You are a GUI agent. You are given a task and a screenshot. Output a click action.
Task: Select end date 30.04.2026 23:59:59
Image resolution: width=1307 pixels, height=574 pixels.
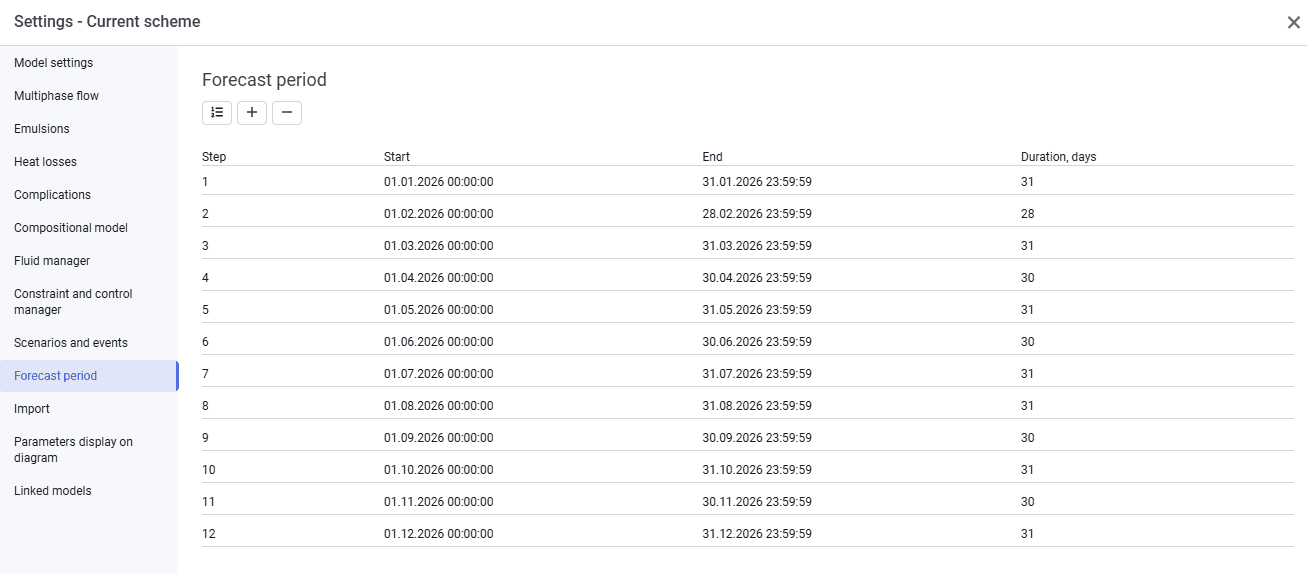click(757, 278)
